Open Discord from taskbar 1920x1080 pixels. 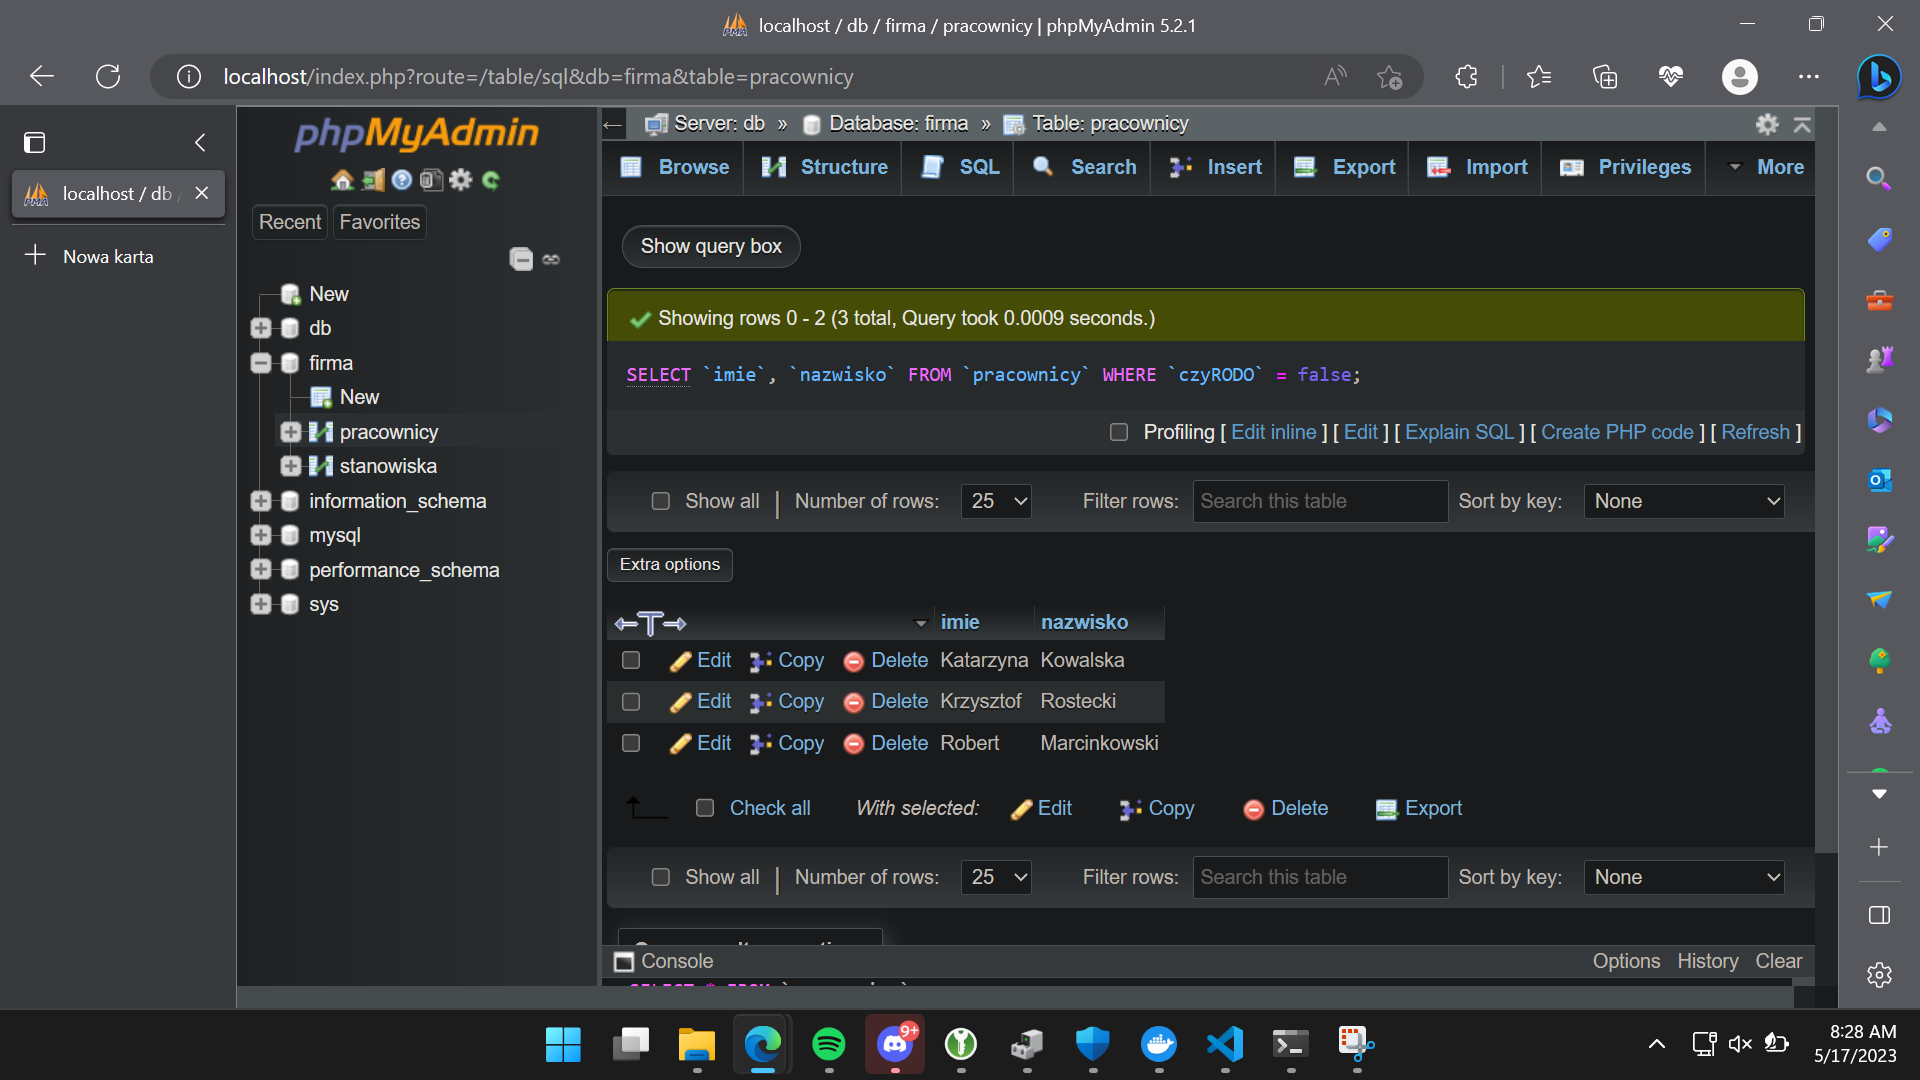pos(894,1045)
